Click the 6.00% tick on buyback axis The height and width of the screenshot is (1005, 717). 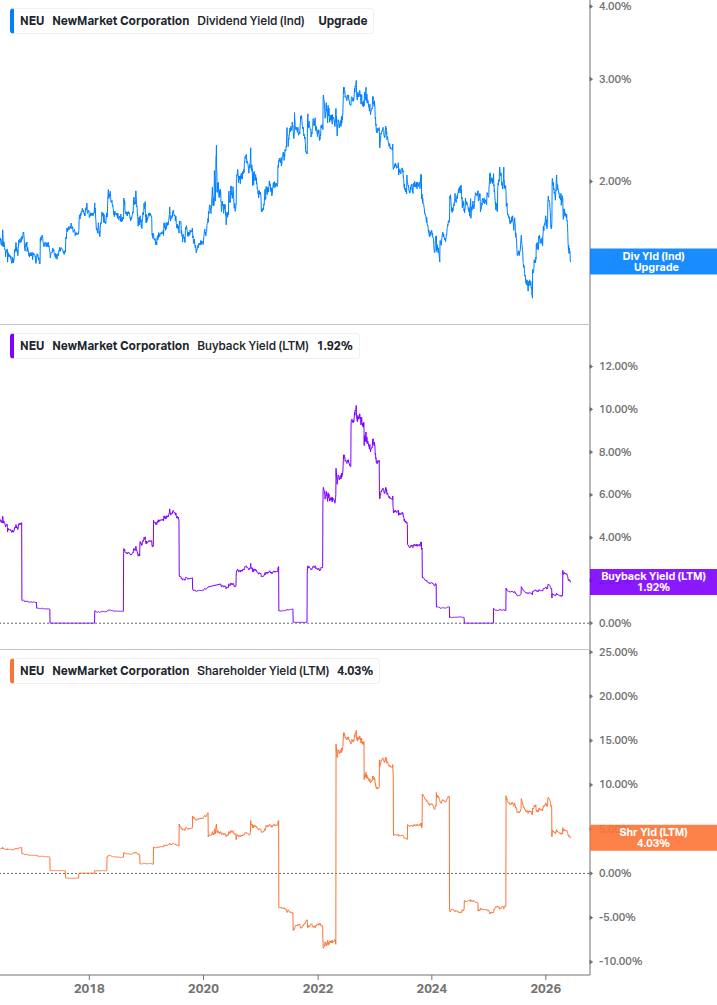click(615, 495)
